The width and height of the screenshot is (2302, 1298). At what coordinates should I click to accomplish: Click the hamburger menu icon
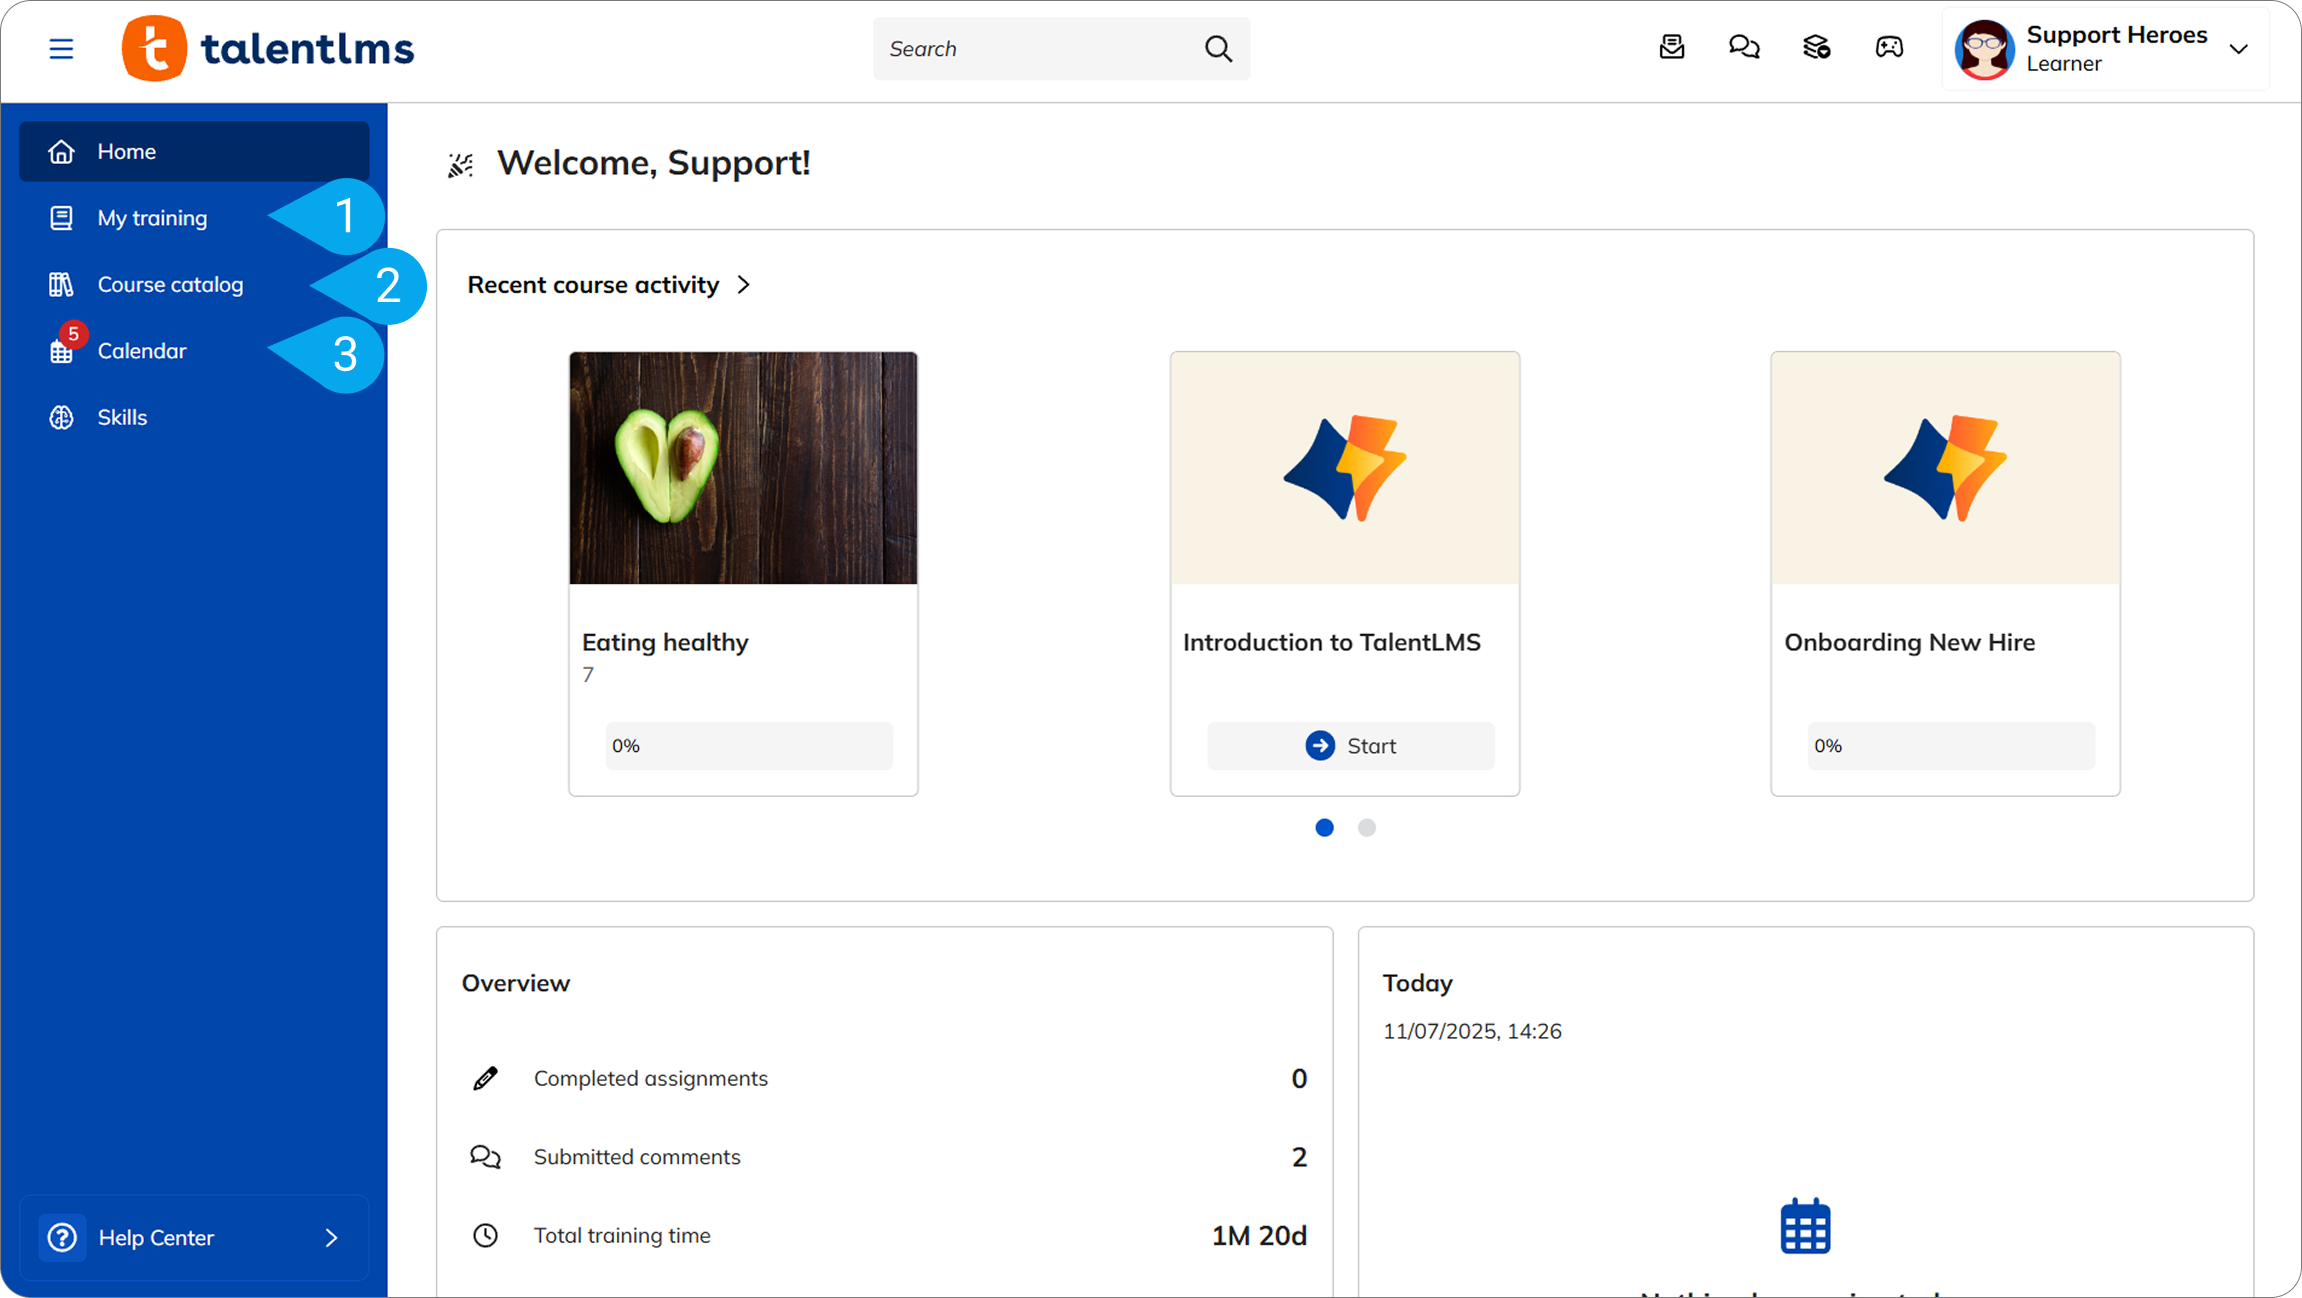click(61, 48)
